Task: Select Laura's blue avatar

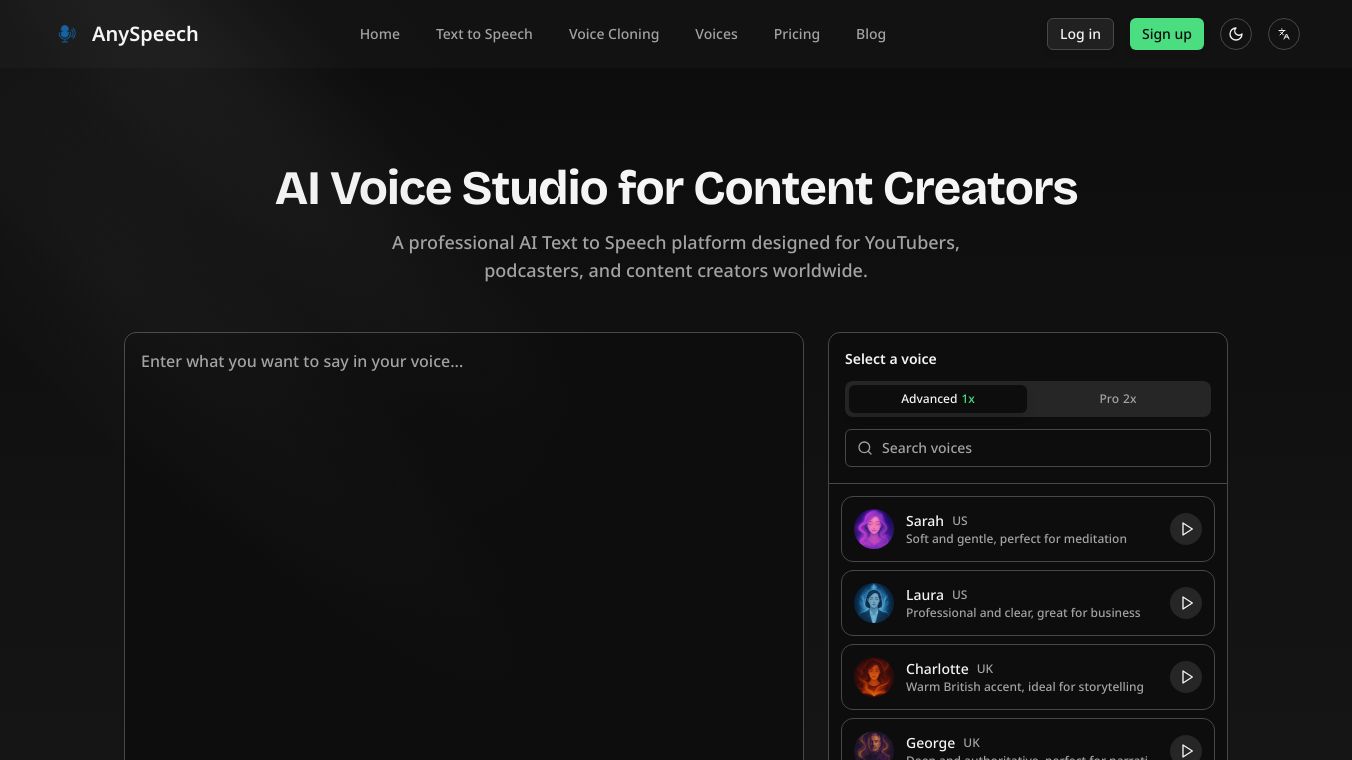Action: click(874, 603)
